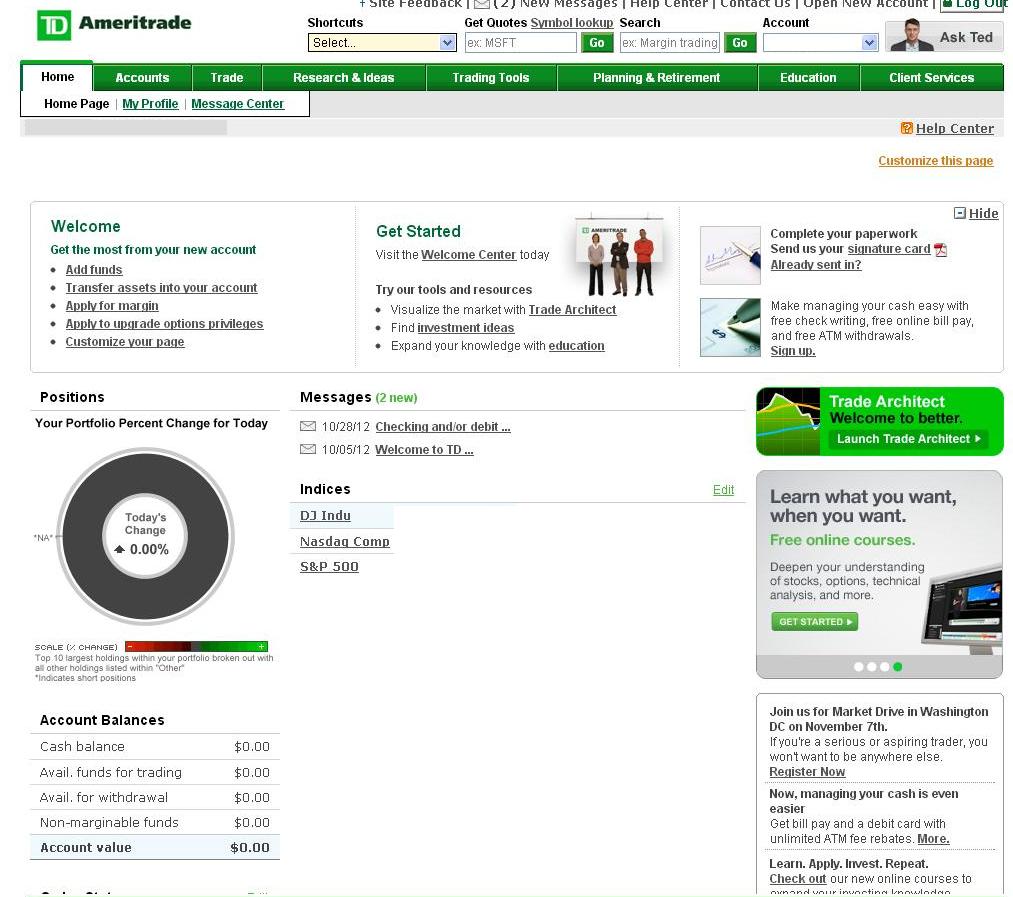Open Welcome to TD message link

[424, 449]
